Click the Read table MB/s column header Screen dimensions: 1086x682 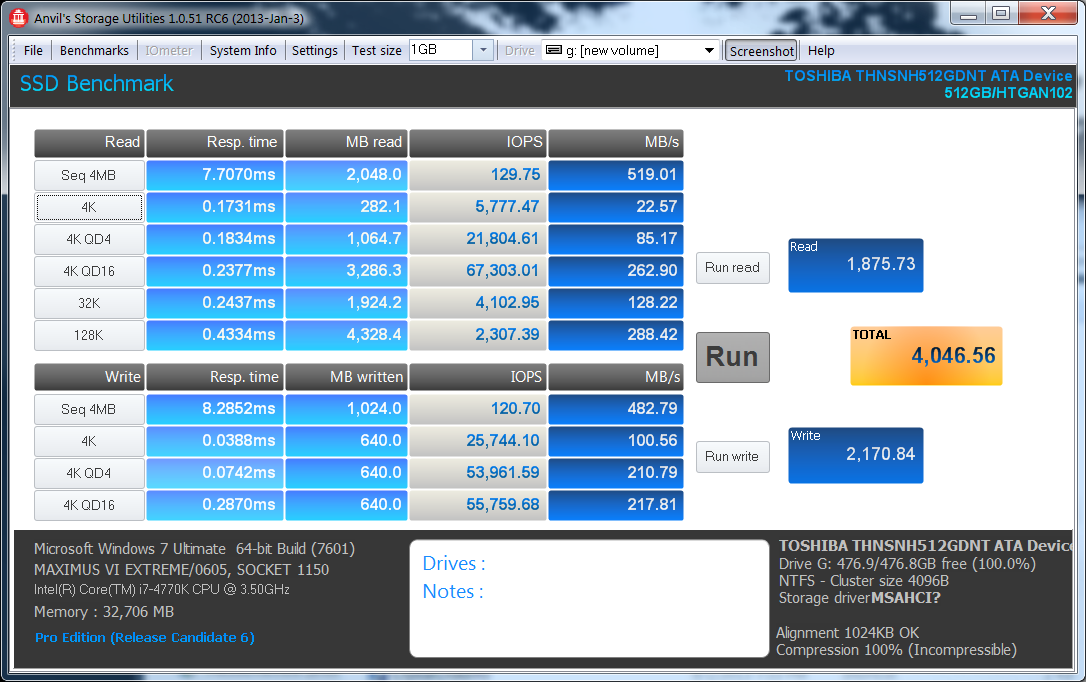click(616, 143)
